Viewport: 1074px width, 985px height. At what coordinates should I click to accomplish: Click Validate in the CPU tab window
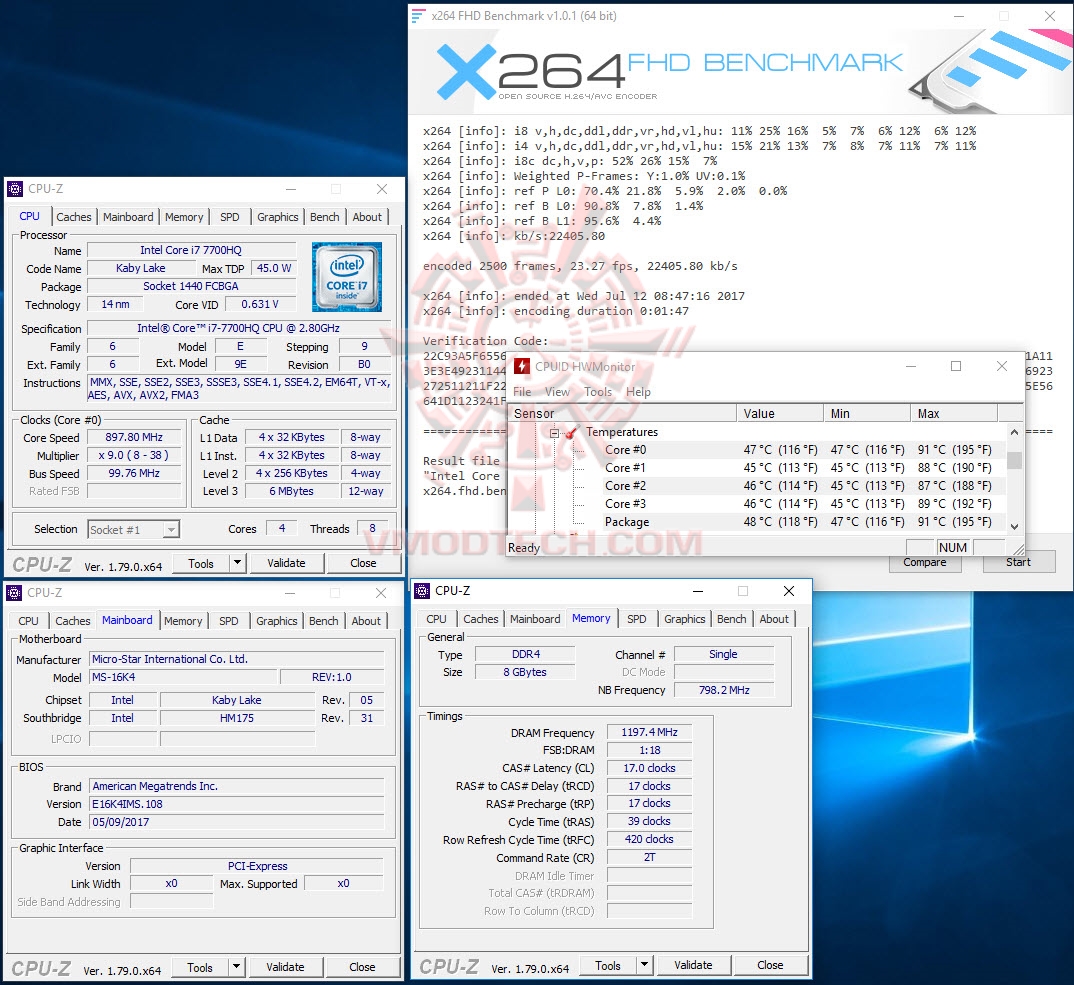click(286, 564)
